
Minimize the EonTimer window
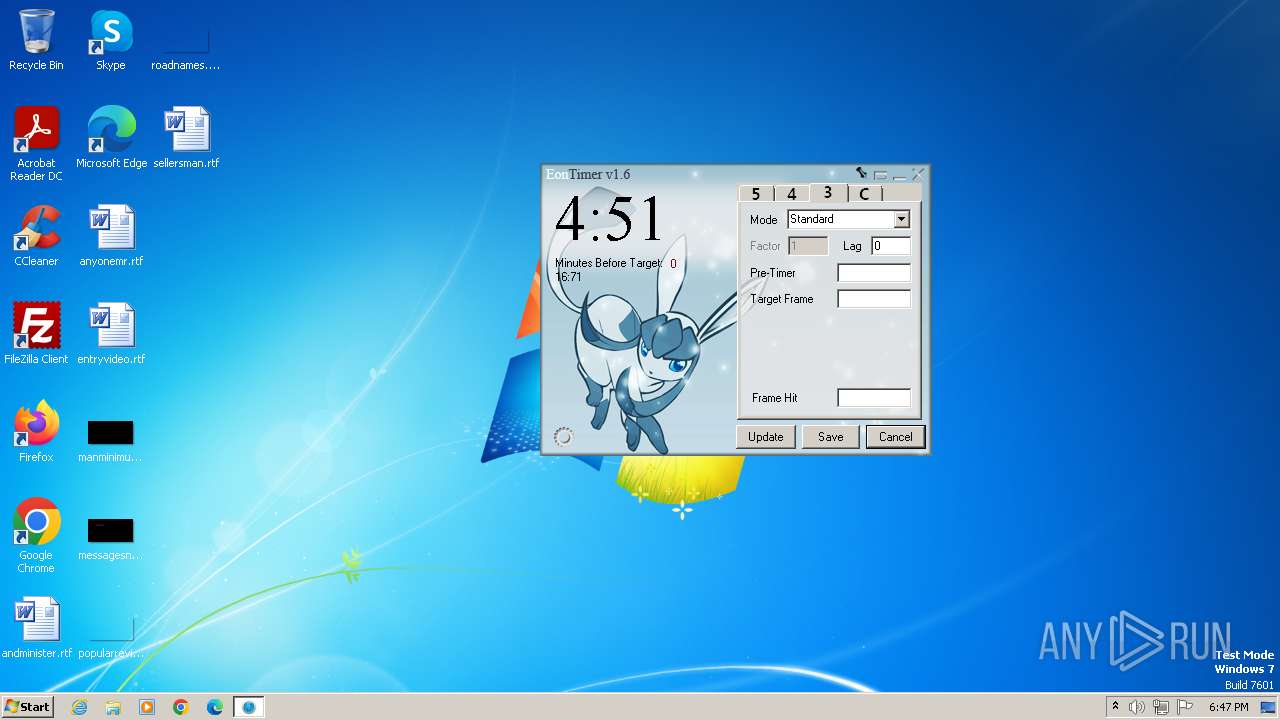pos(900,175)
